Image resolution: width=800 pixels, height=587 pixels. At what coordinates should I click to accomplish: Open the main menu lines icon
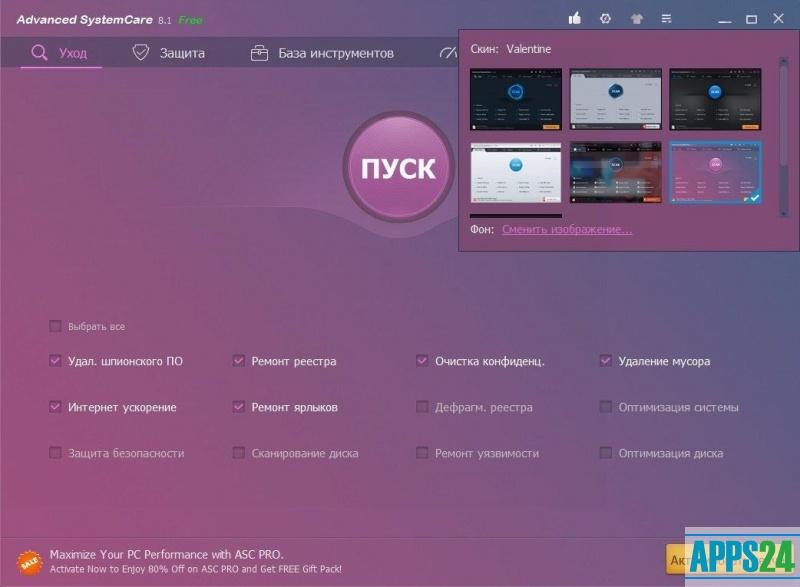pos(666,19)
